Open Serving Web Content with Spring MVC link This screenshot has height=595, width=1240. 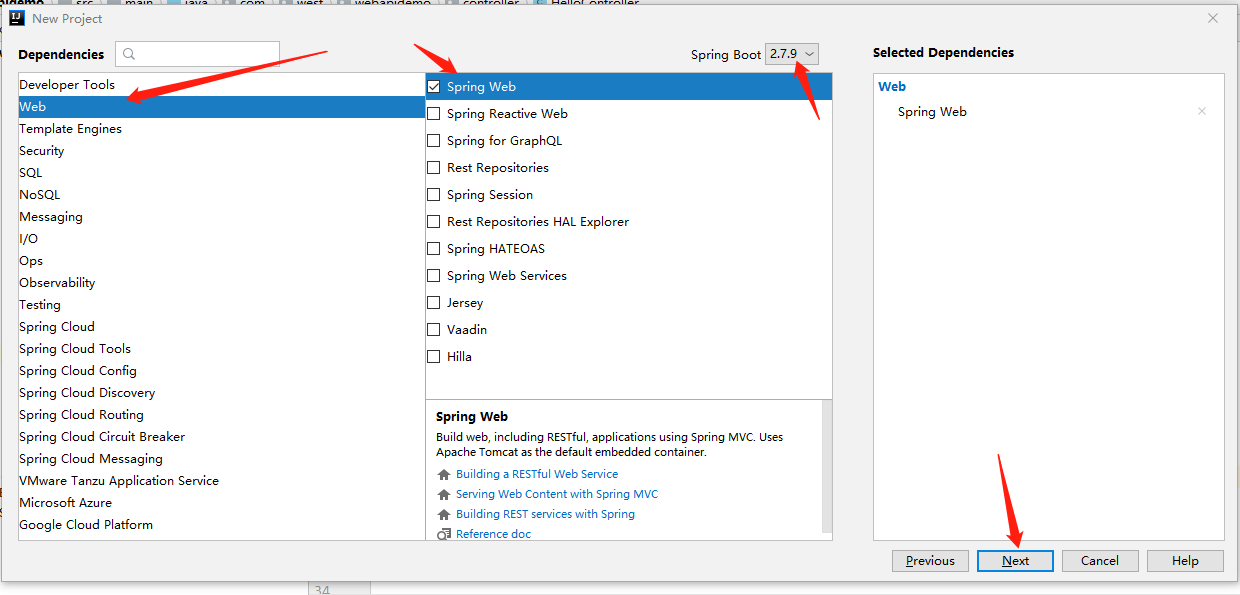click(557, 495)
